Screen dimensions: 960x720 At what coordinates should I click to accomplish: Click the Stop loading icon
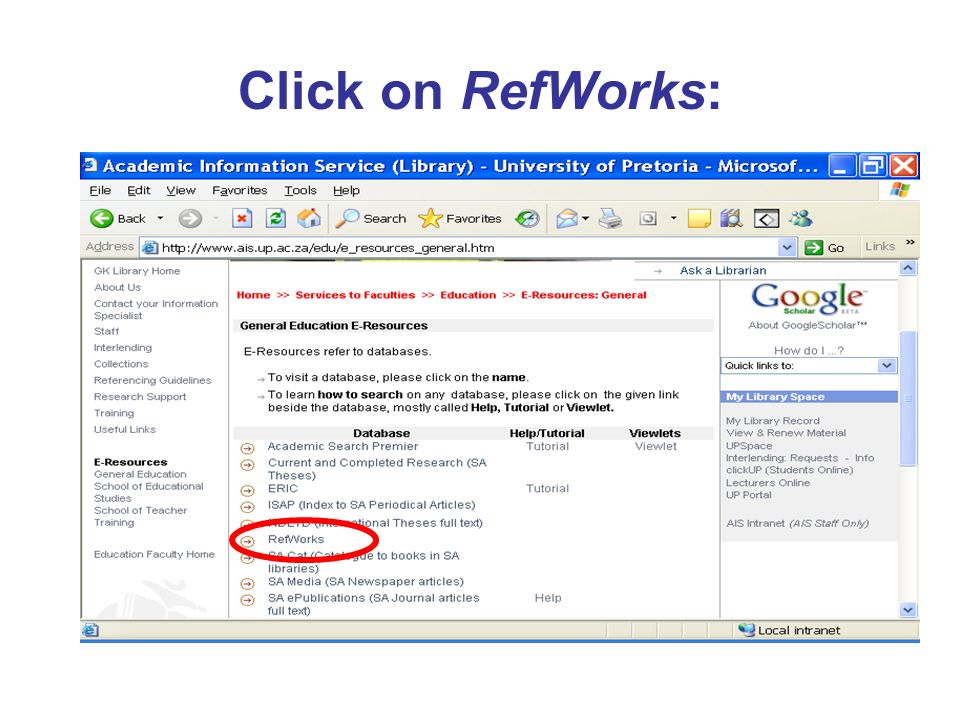(x=242, y=218)
